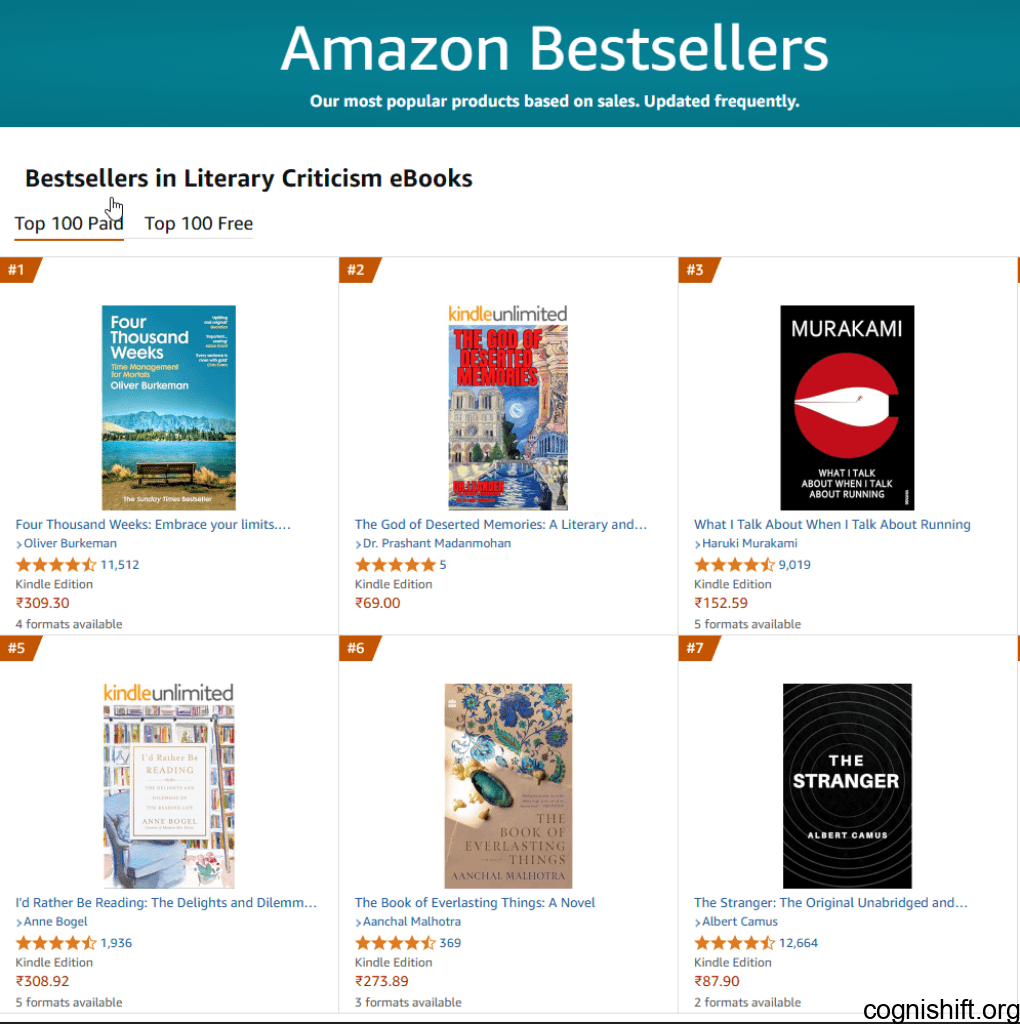Open author Oliver Burkeman's page

click(x=70, y=544)
